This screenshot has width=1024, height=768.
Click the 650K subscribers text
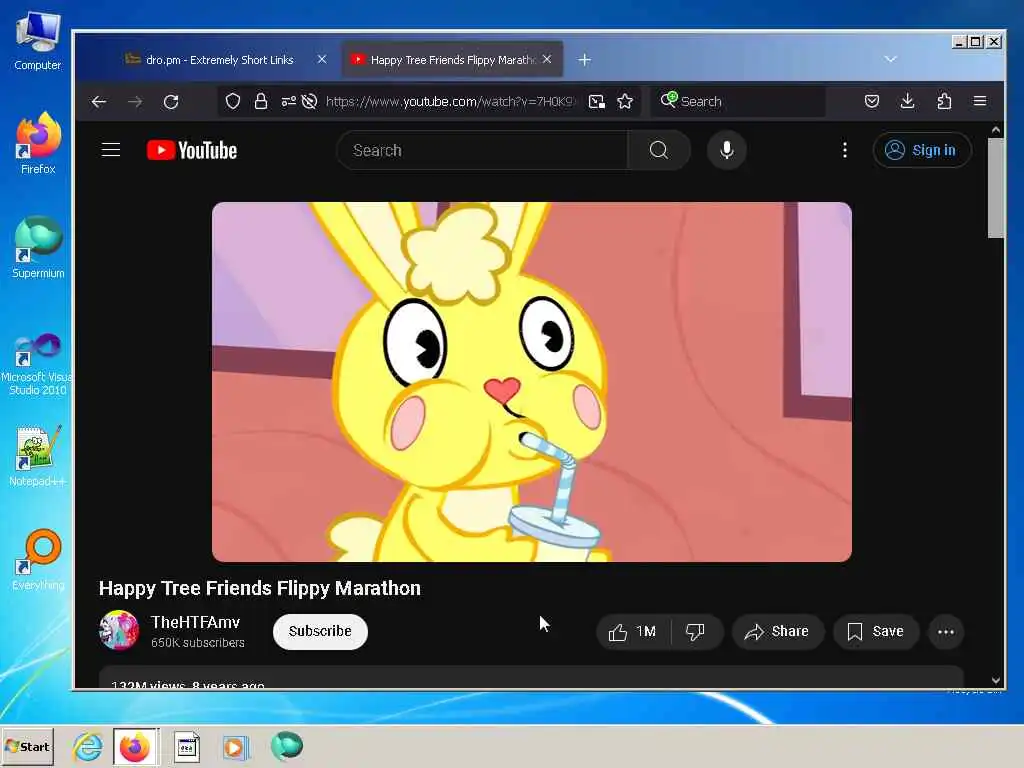point(197,643)
